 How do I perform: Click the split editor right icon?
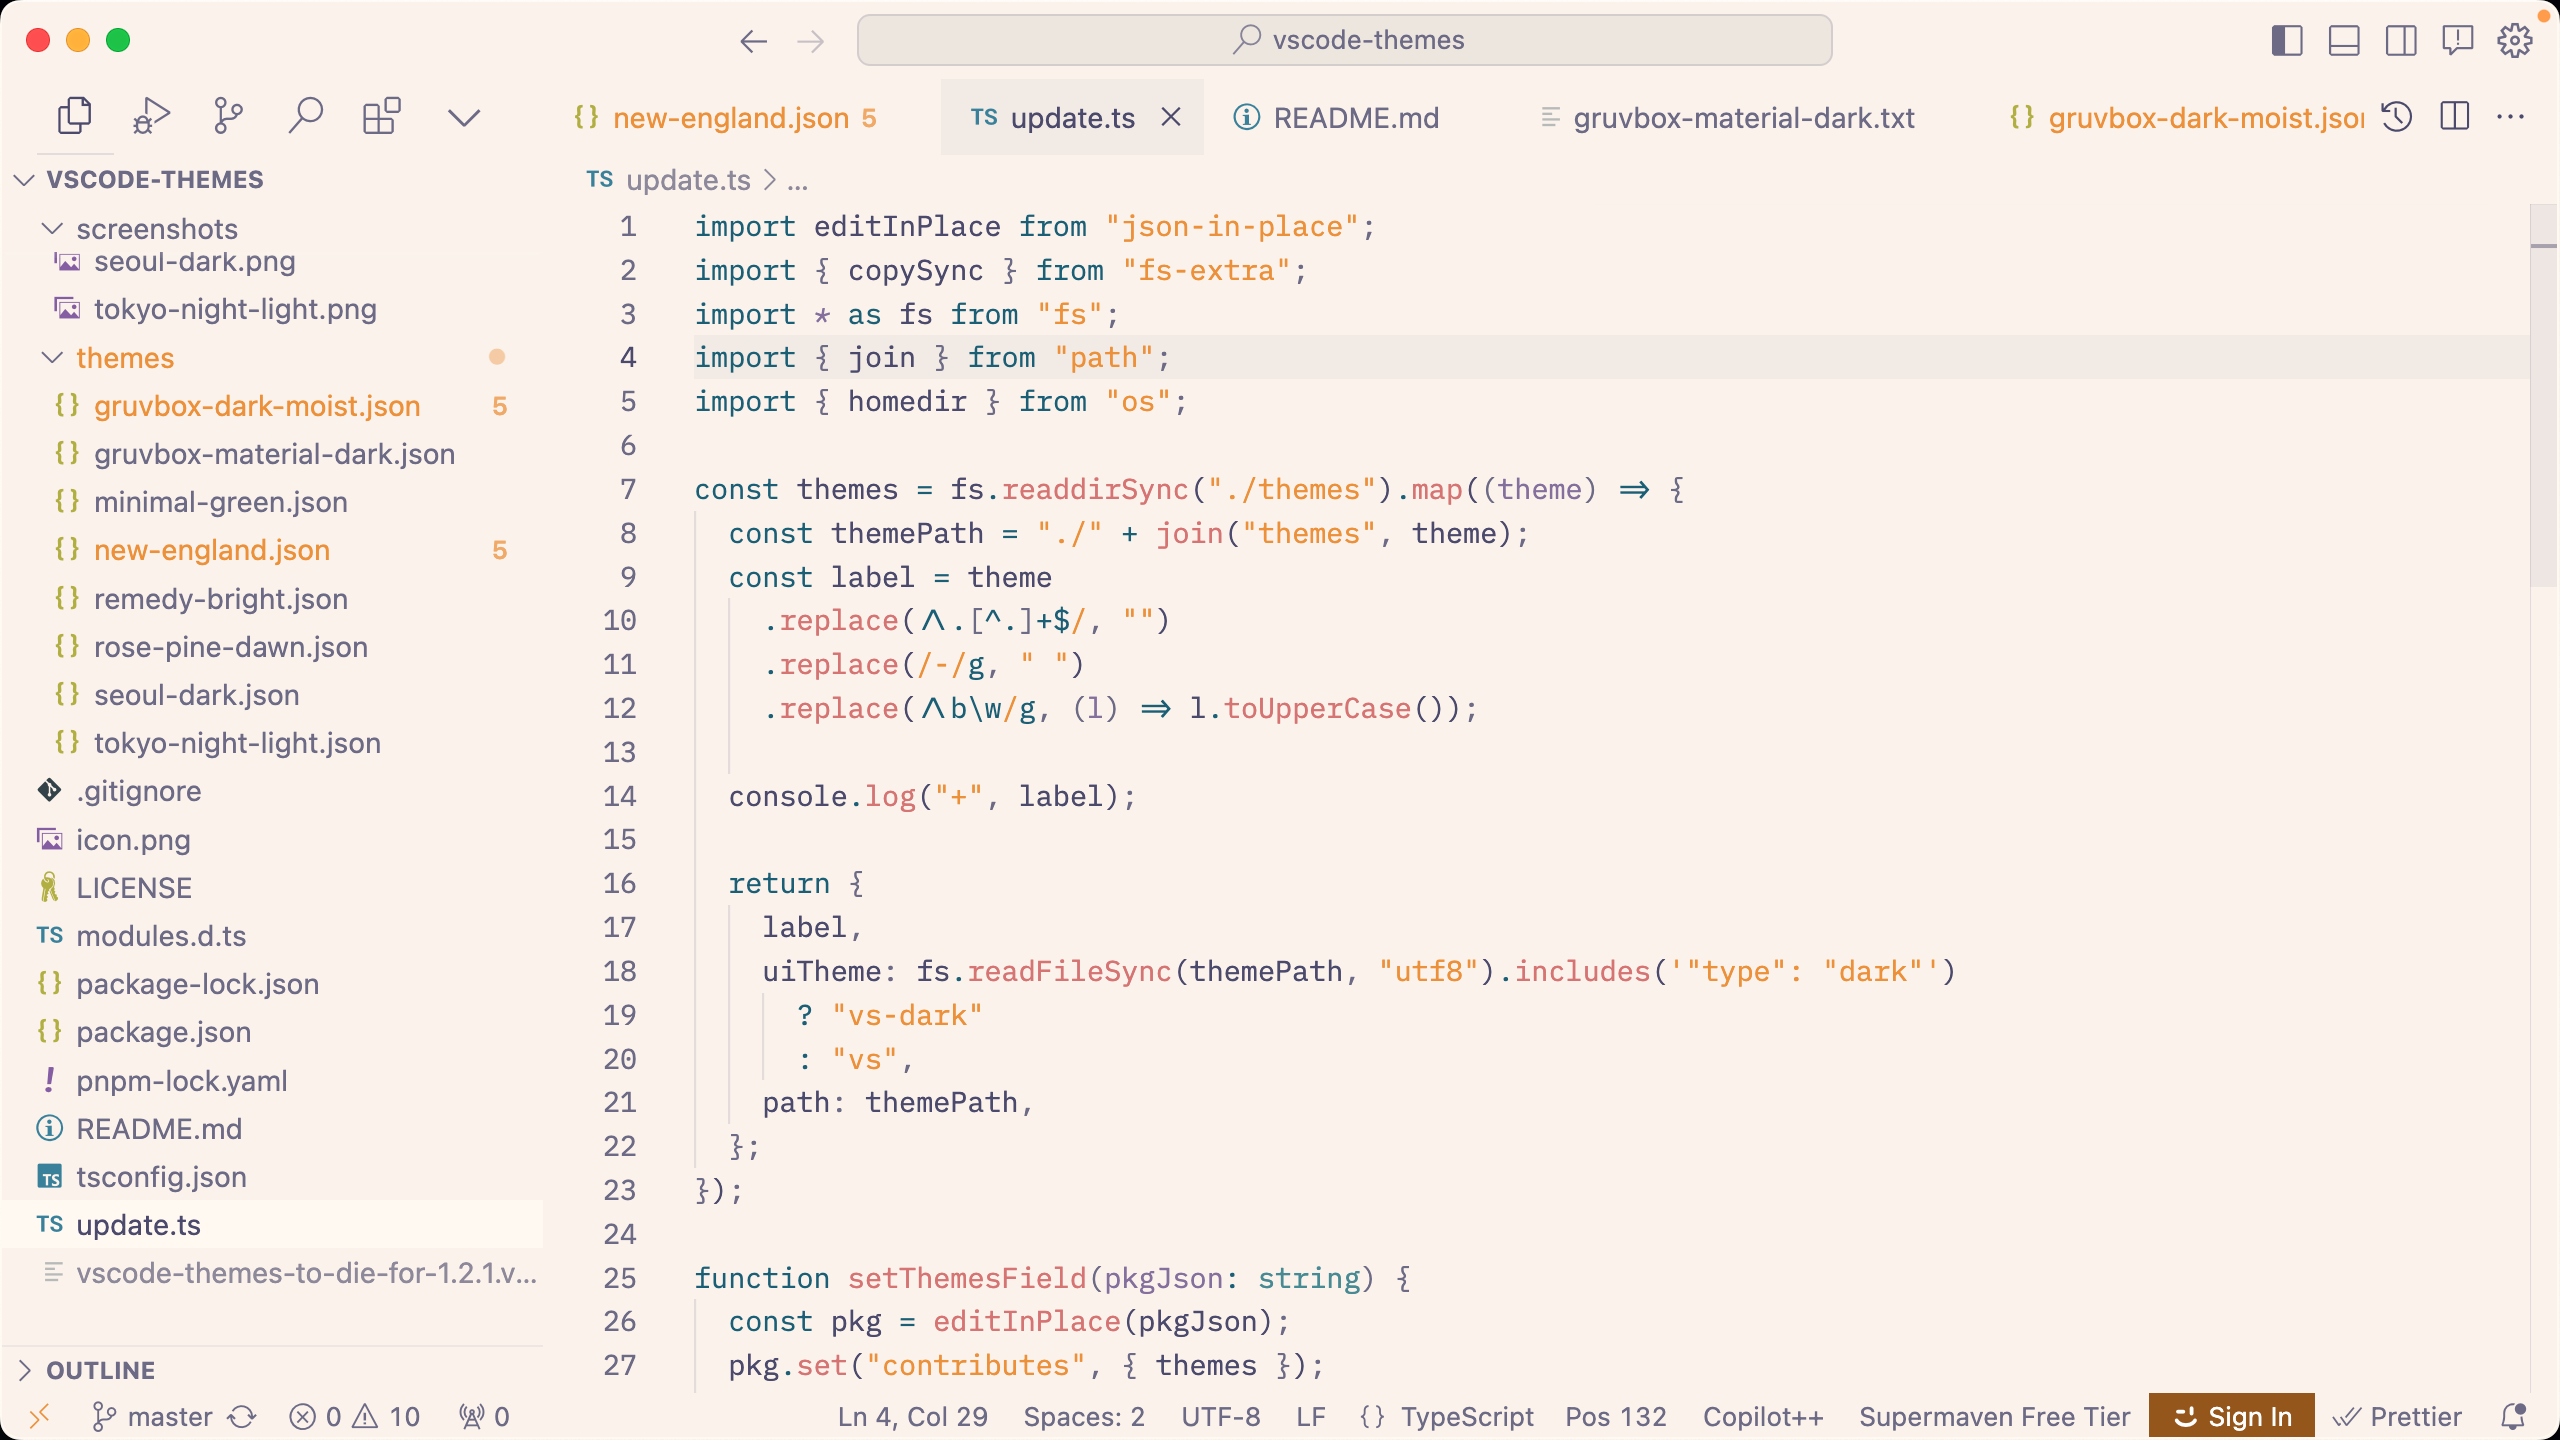click(2454, 117)
